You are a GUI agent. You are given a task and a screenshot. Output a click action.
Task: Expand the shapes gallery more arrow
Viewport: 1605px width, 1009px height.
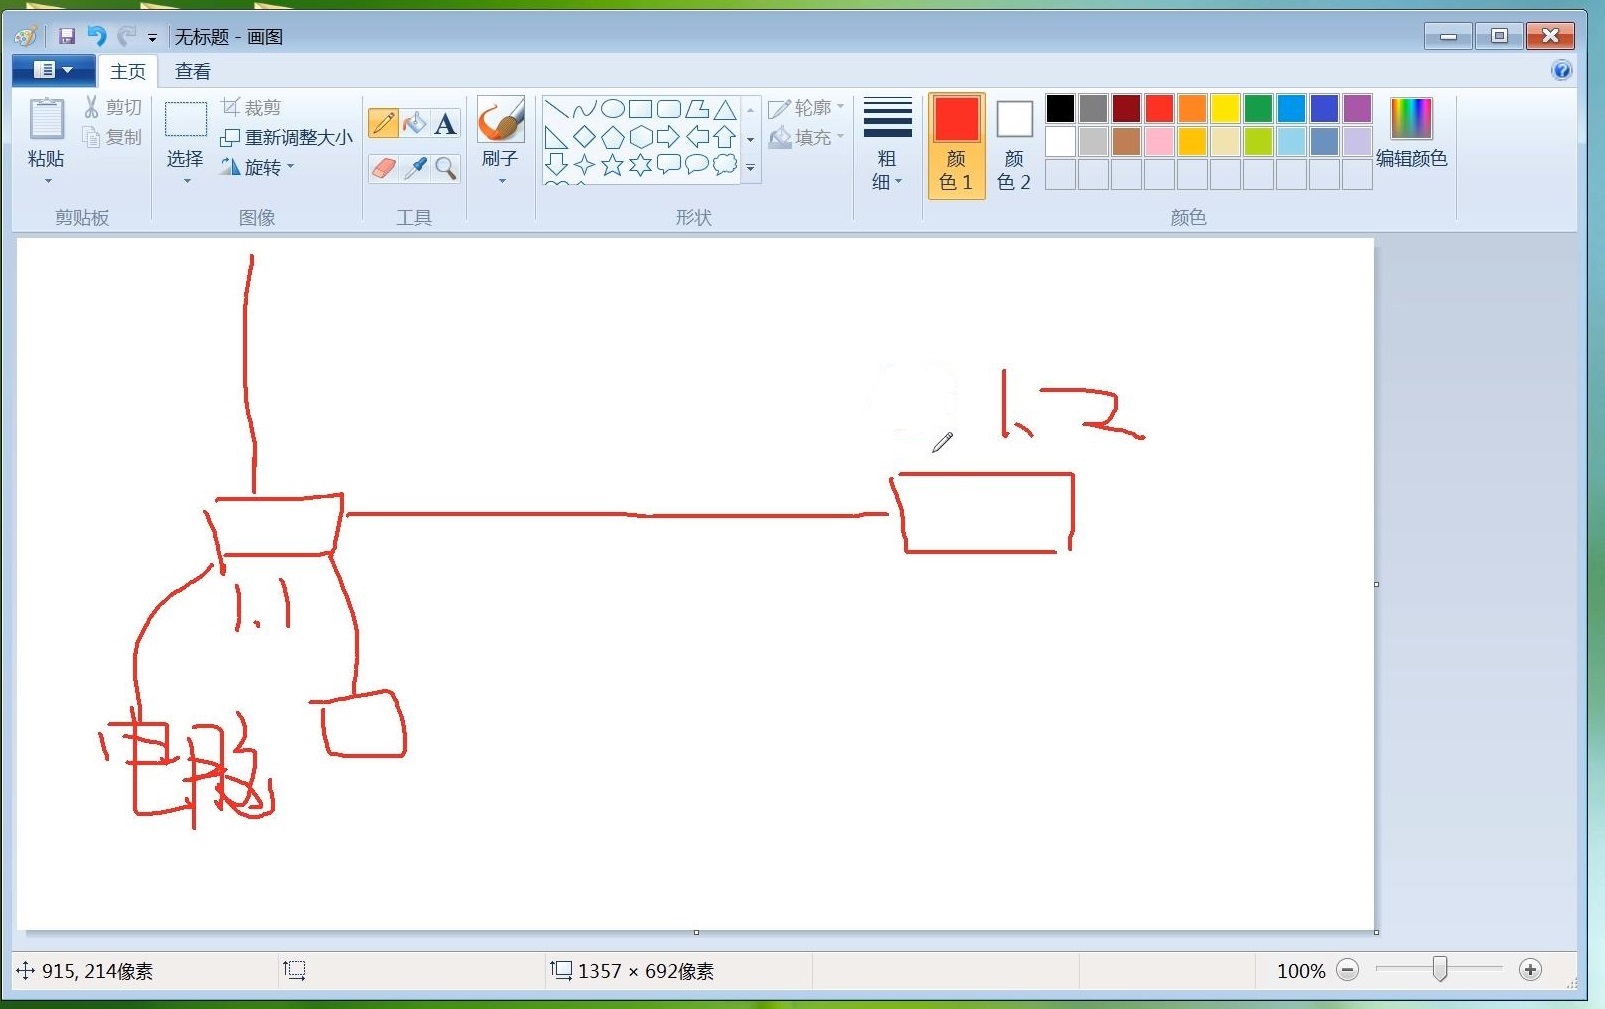point(750,168)
